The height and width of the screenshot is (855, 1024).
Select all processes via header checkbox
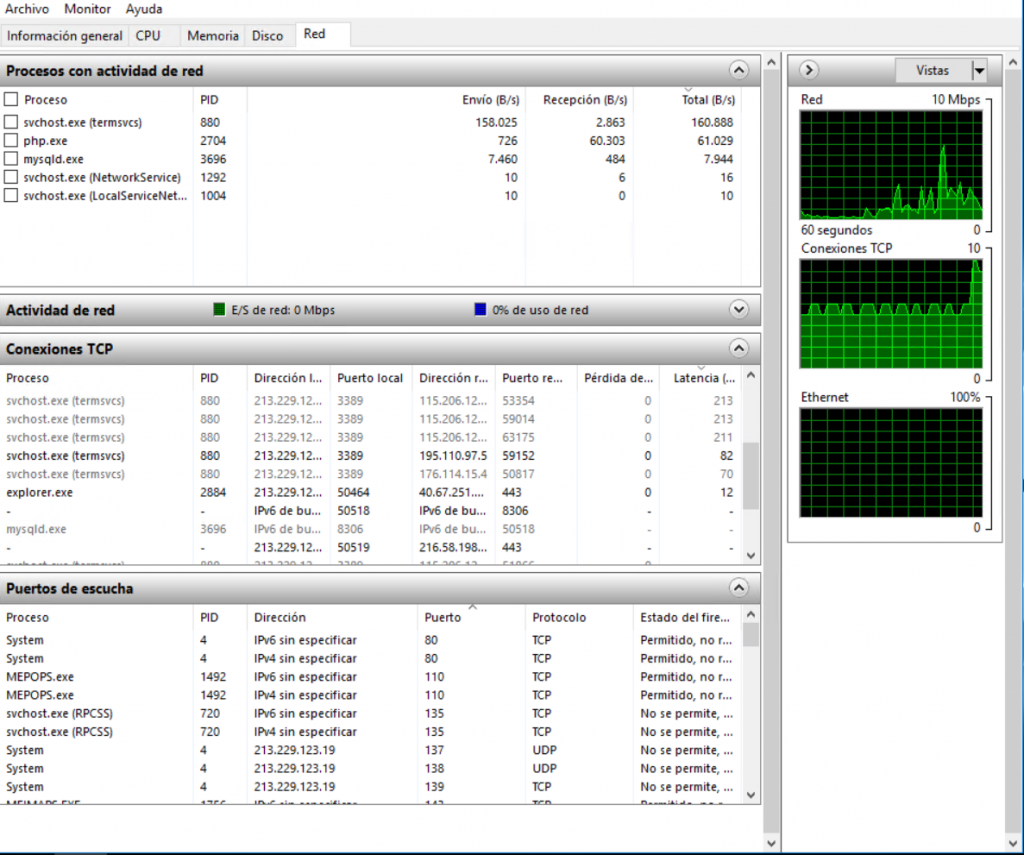point(11,100)
